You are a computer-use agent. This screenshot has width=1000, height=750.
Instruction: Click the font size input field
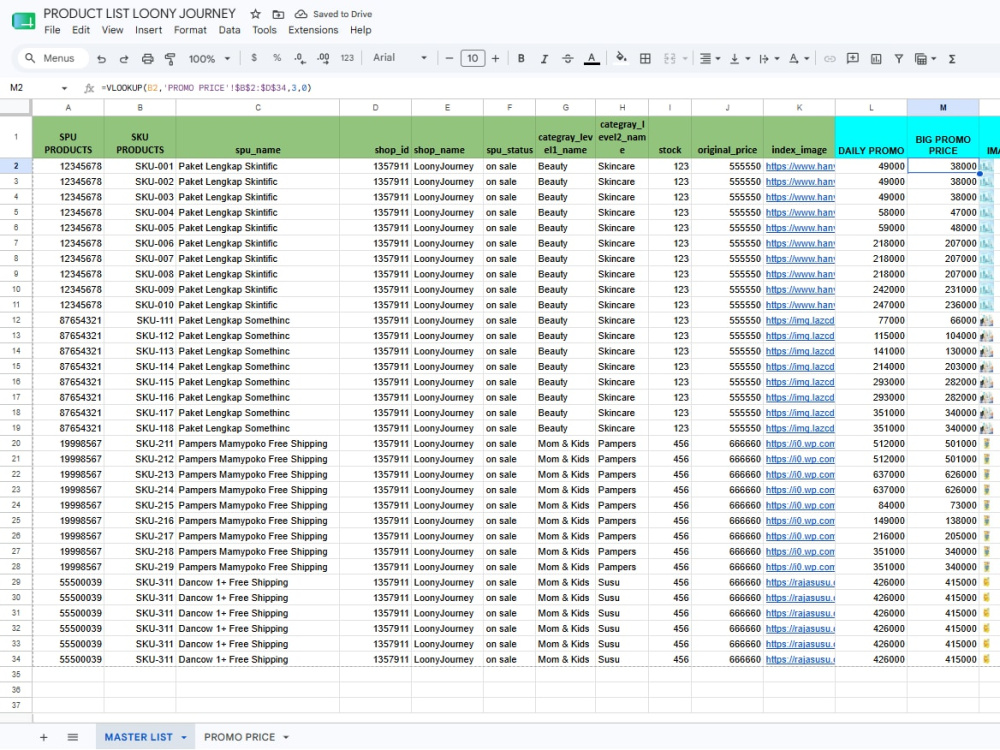(473, 59)
